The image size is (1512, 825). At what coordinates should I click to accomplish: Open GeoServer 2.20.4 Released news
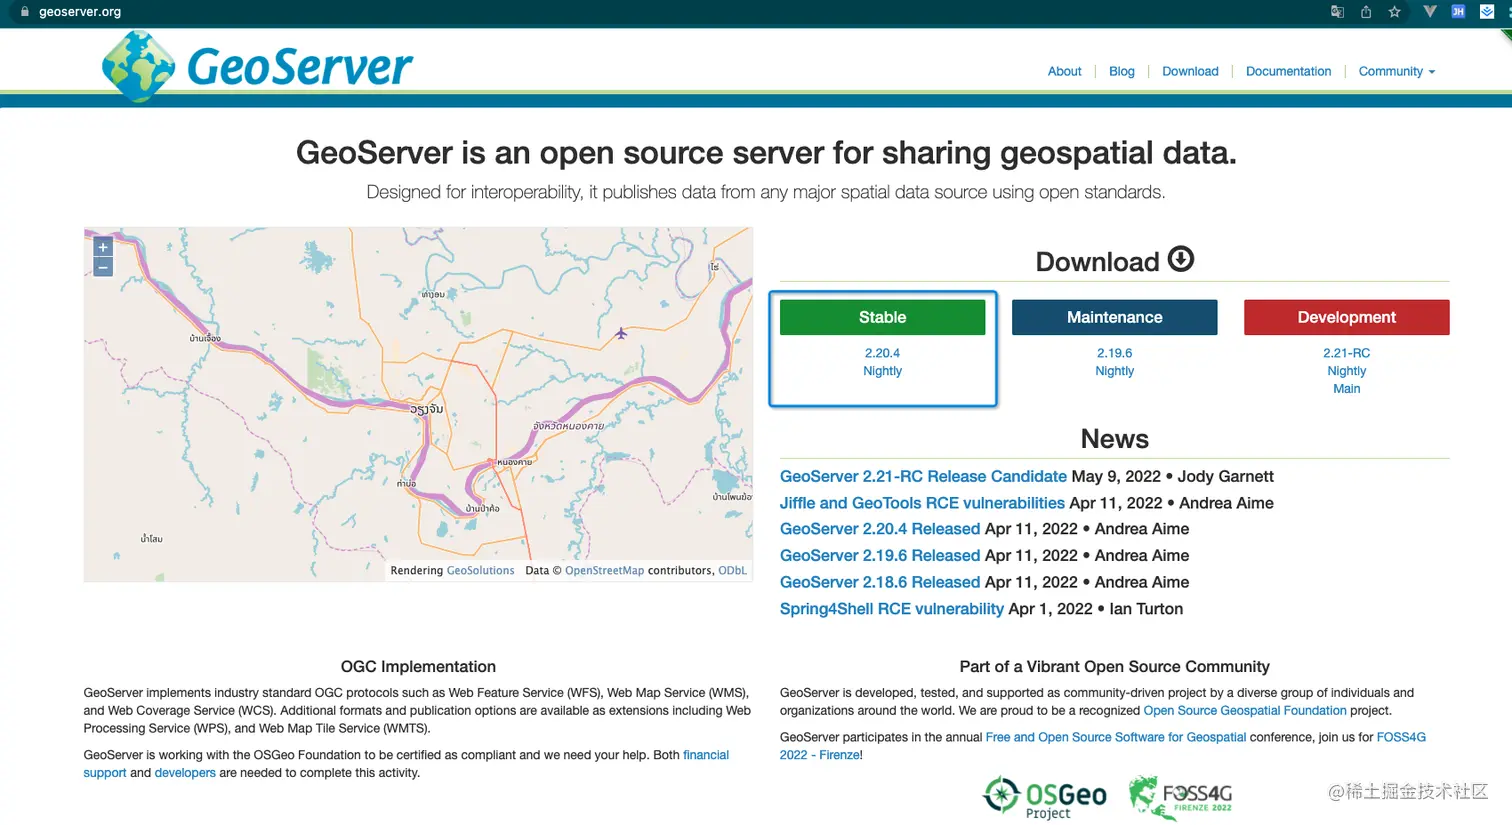(880, 529)
